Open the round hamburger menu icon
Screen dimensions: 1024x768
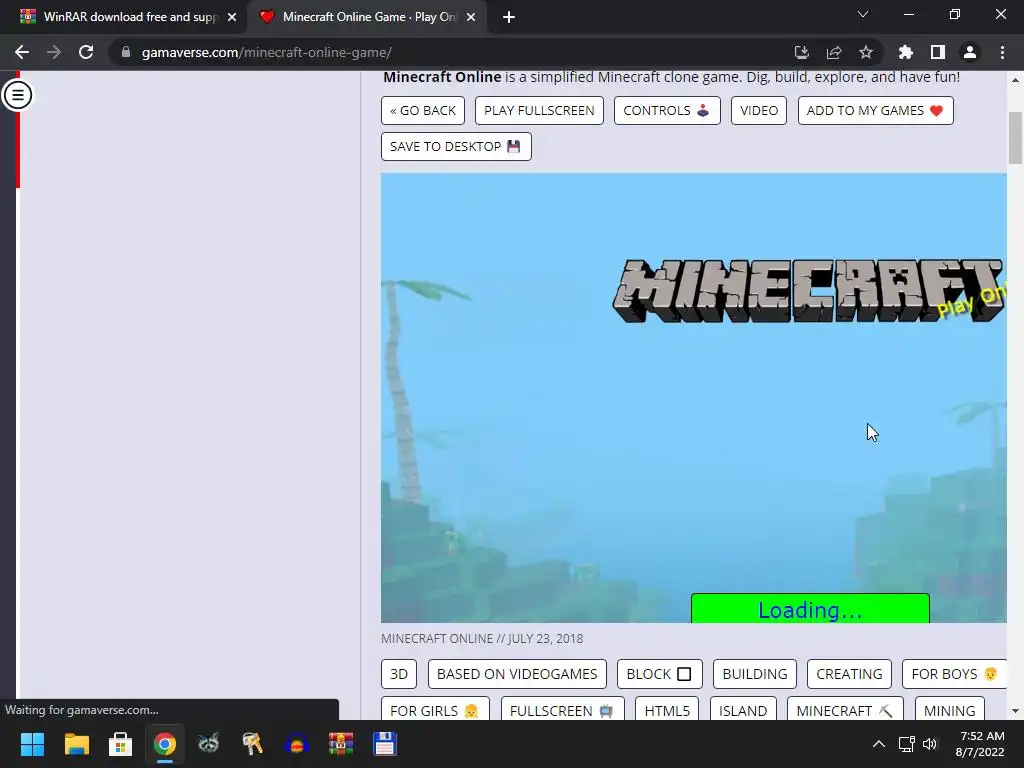(18, 95)
